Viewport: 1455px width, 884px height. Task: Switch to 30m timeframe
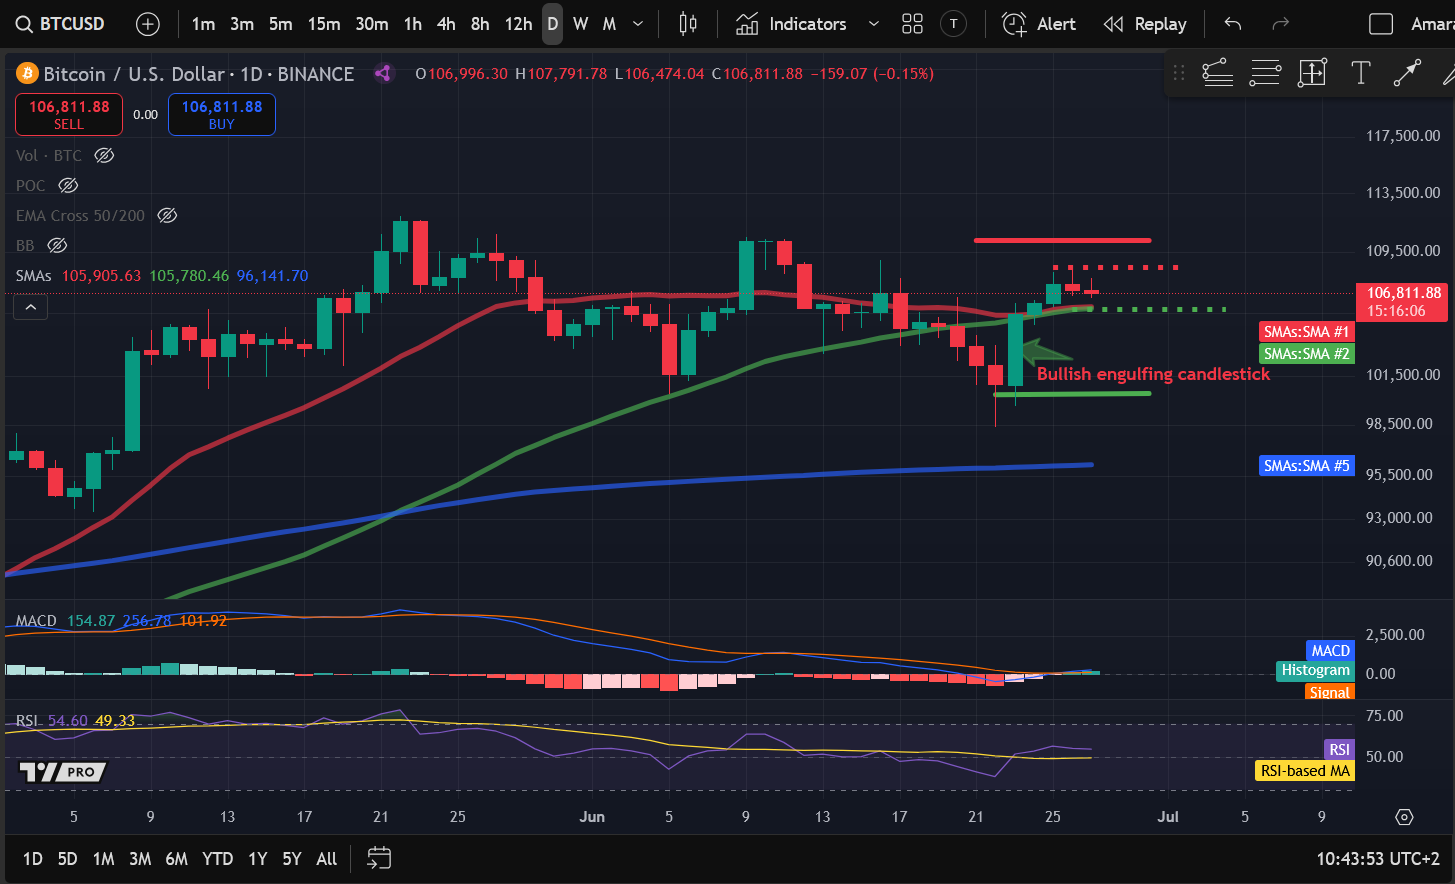pyautogui.click(x=372, y=24)
